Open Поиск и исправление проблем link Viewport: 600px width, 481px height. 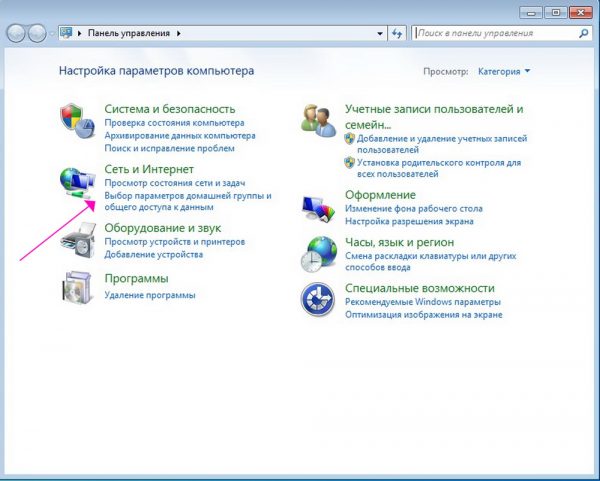pyautogui.click(x=169, y=148)
